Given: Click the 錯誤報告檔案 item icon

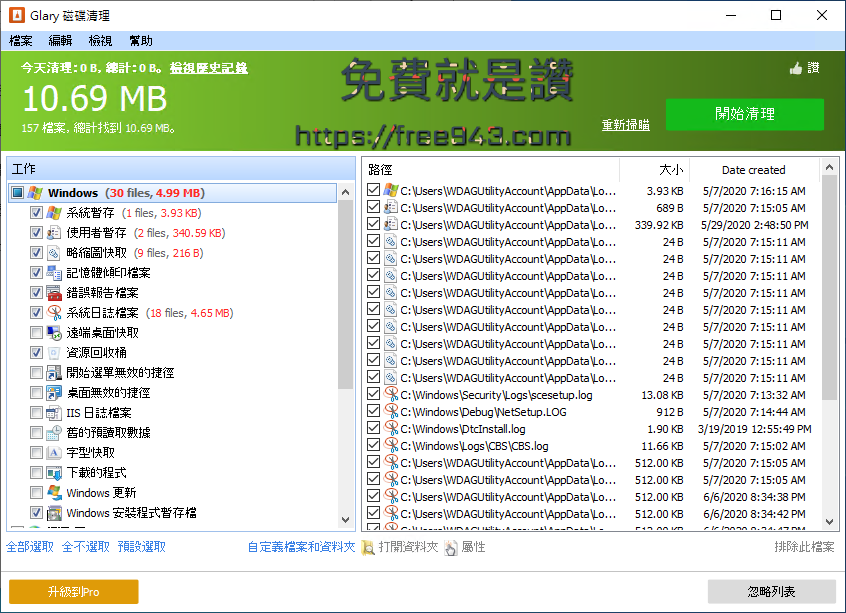Looking at the screenshot, I should pos(52,292).
